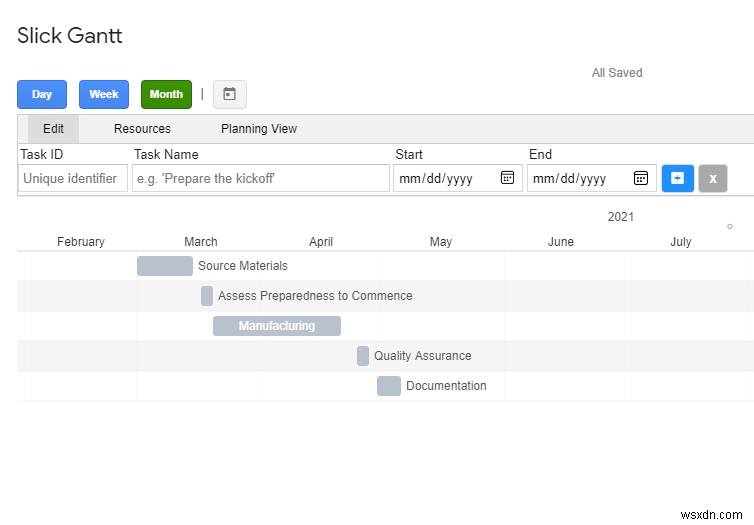This screenshot has width=754, height=525.
Task: Open the Planning View tab
Action: (259, 129)
